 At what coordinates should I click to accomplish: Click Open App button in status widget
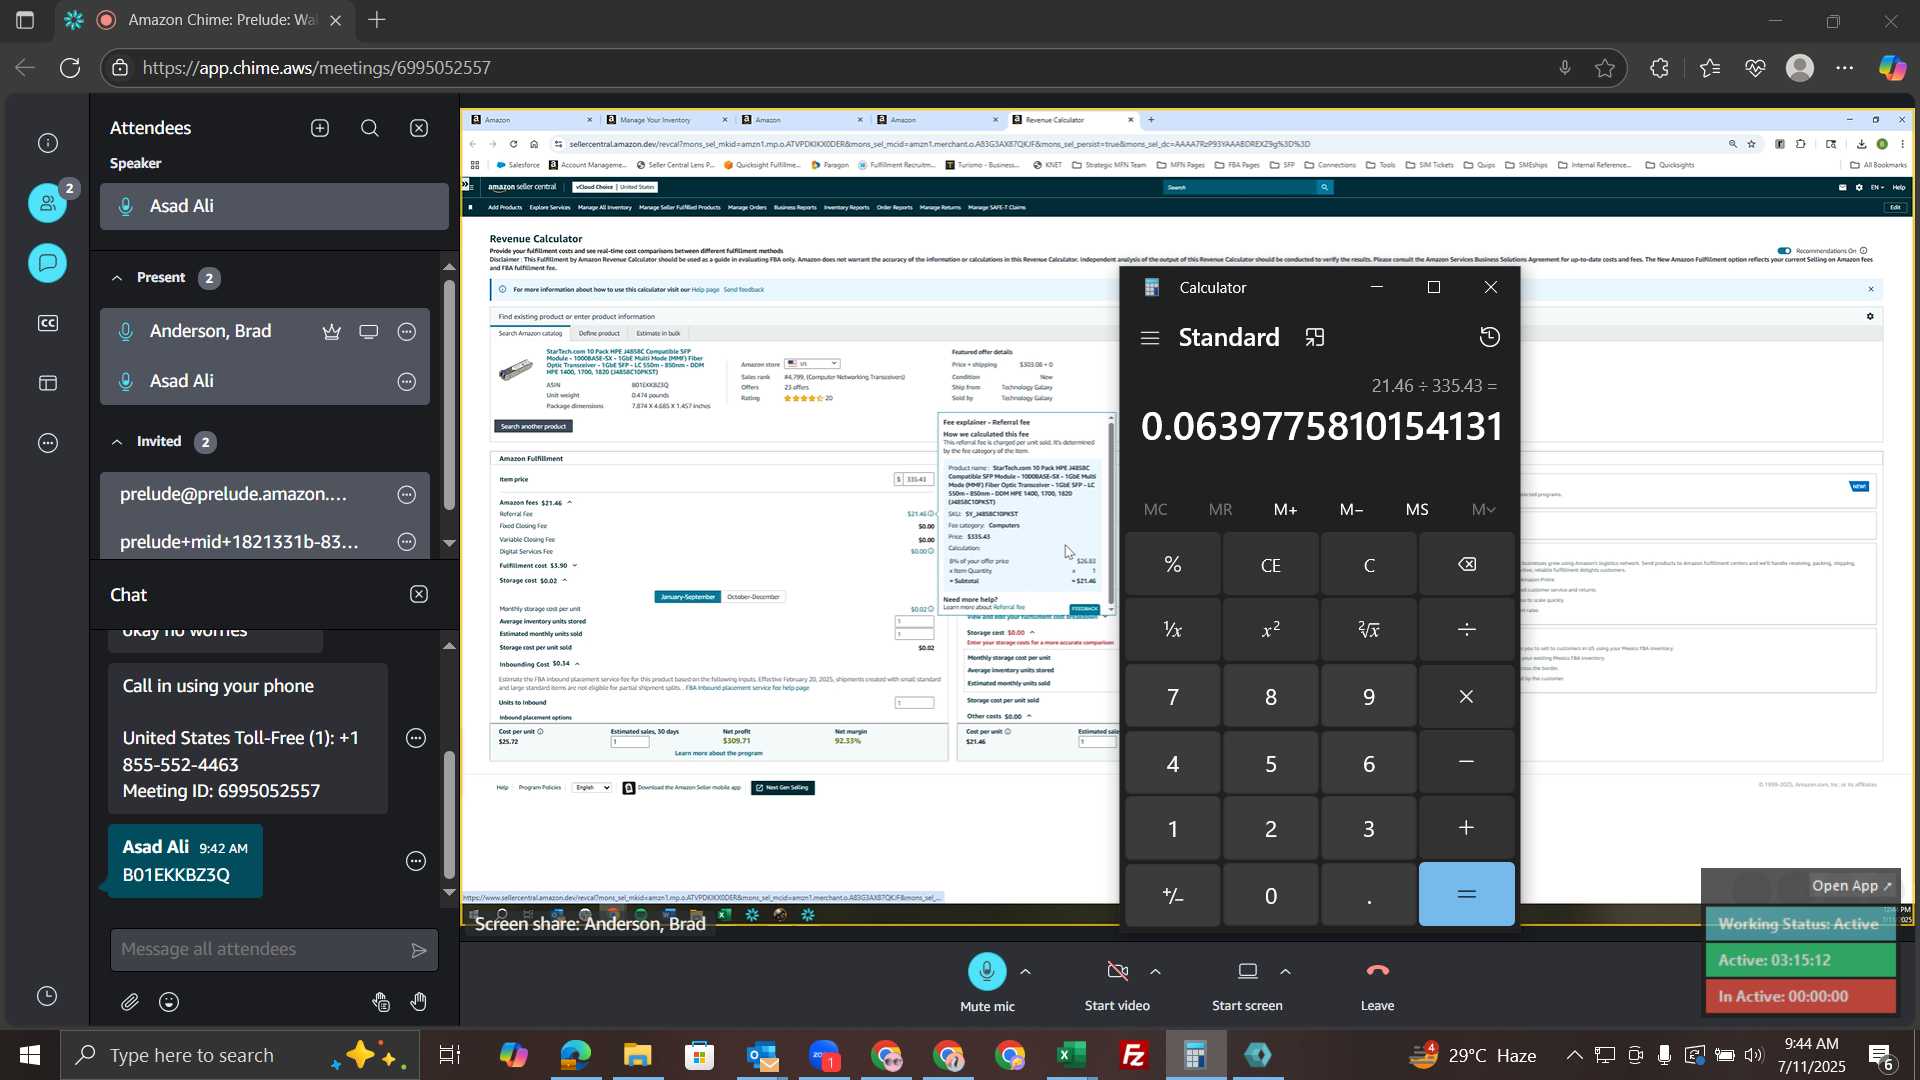pyautogui.click(x=1852, y=886)
